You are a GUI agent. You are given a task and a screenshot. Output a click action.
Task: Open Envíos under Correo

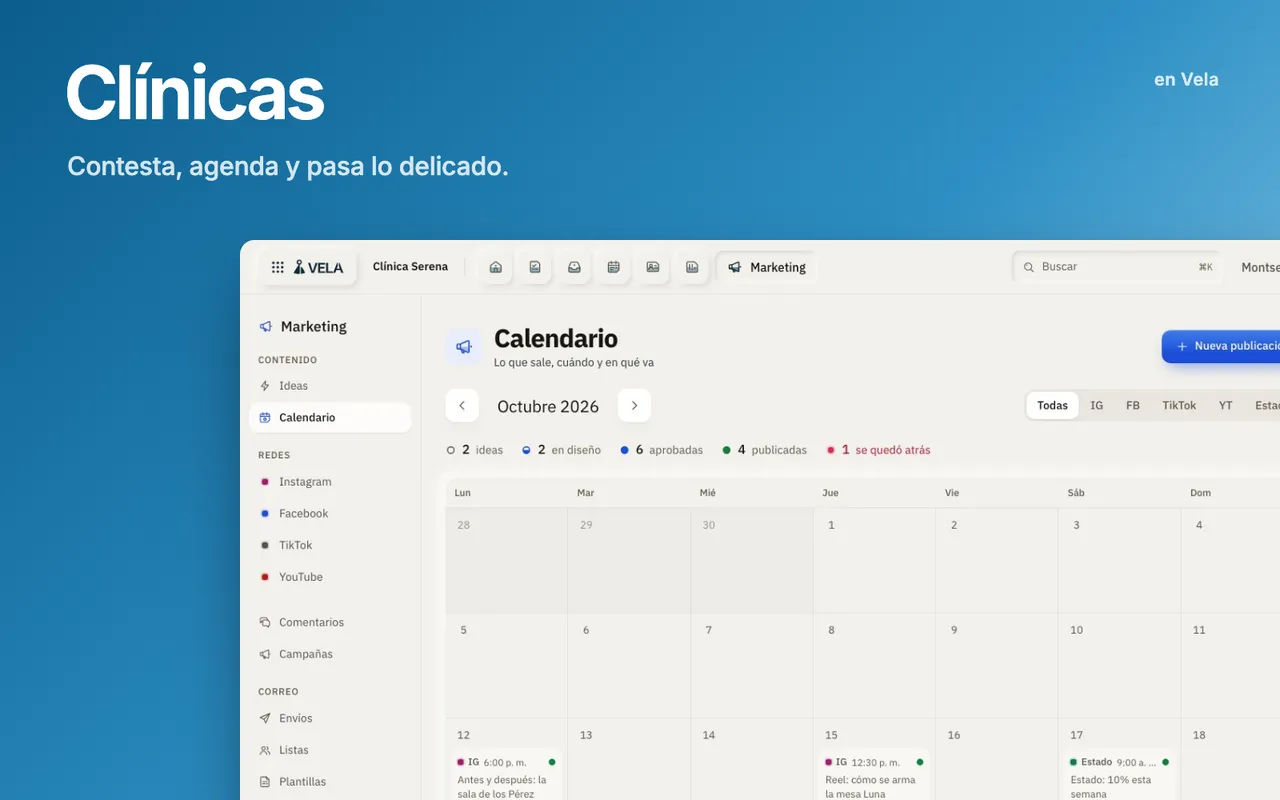pos(330,718)
